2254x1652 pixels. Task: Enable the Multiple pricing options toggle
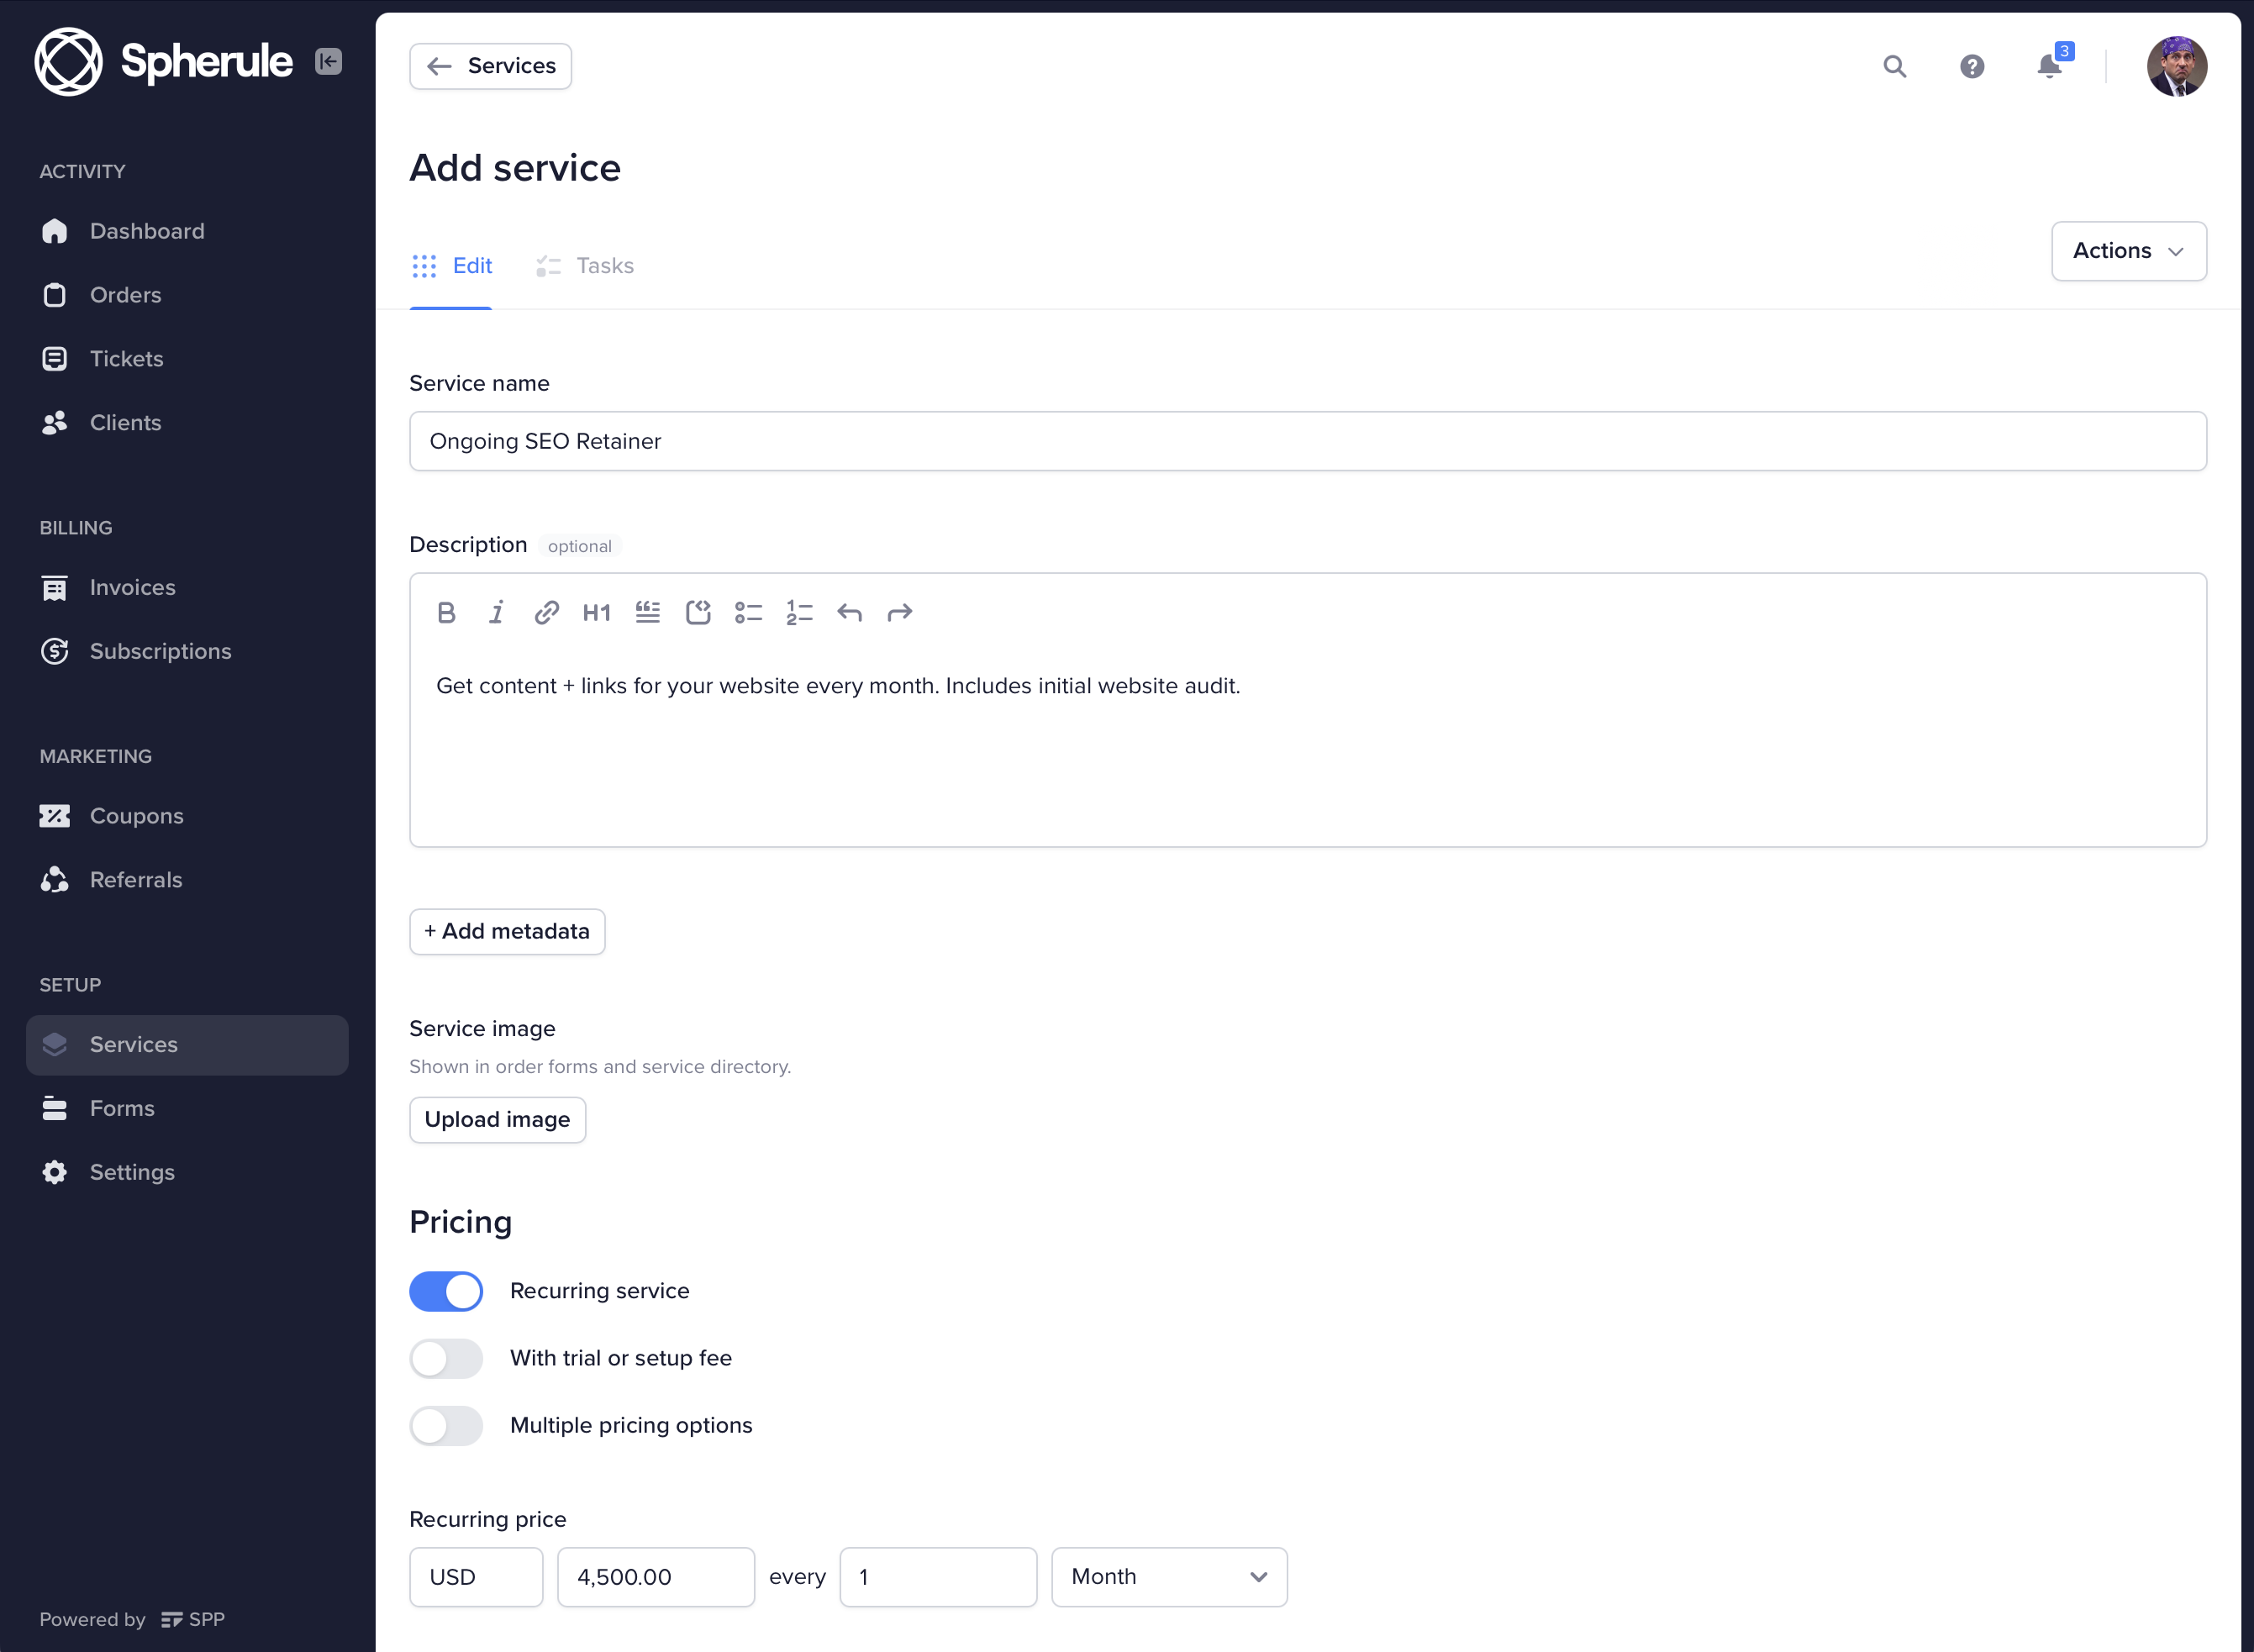tap(446, 1423)
